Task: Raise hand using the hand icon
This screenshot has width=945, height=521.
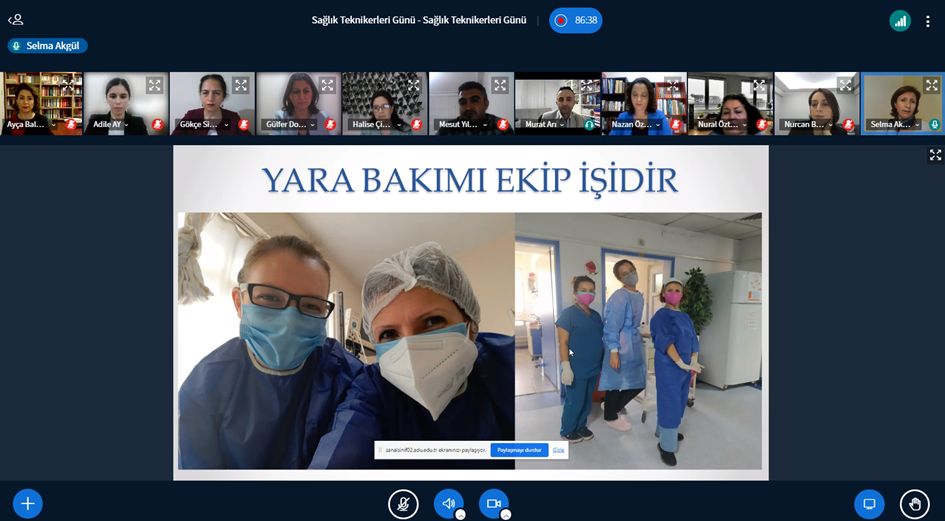Action: [914, 504]
